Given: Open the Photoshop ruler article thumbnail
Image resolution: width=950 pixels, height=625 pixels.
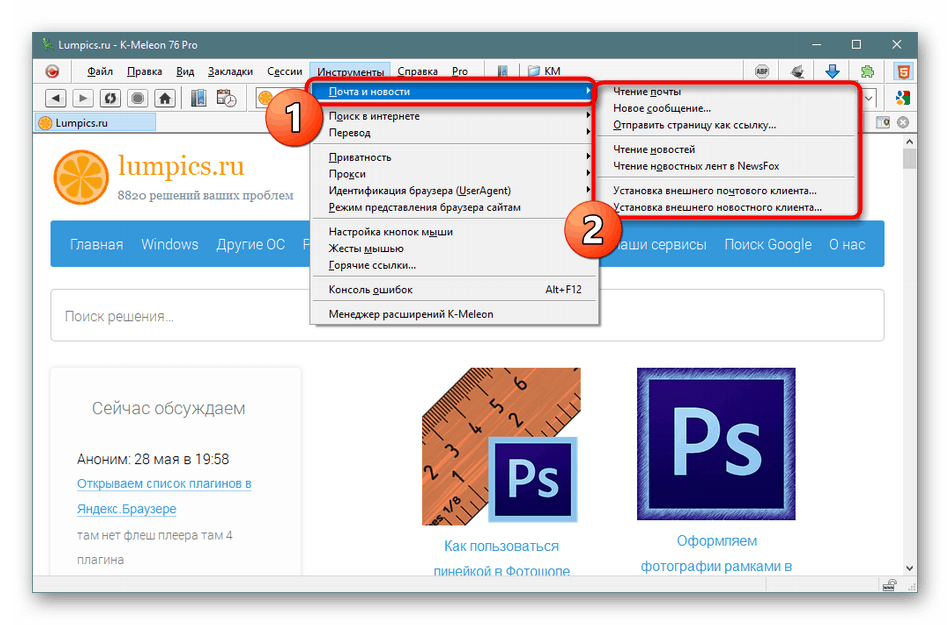Looking at the screenshot, I should tap(501, 446).
